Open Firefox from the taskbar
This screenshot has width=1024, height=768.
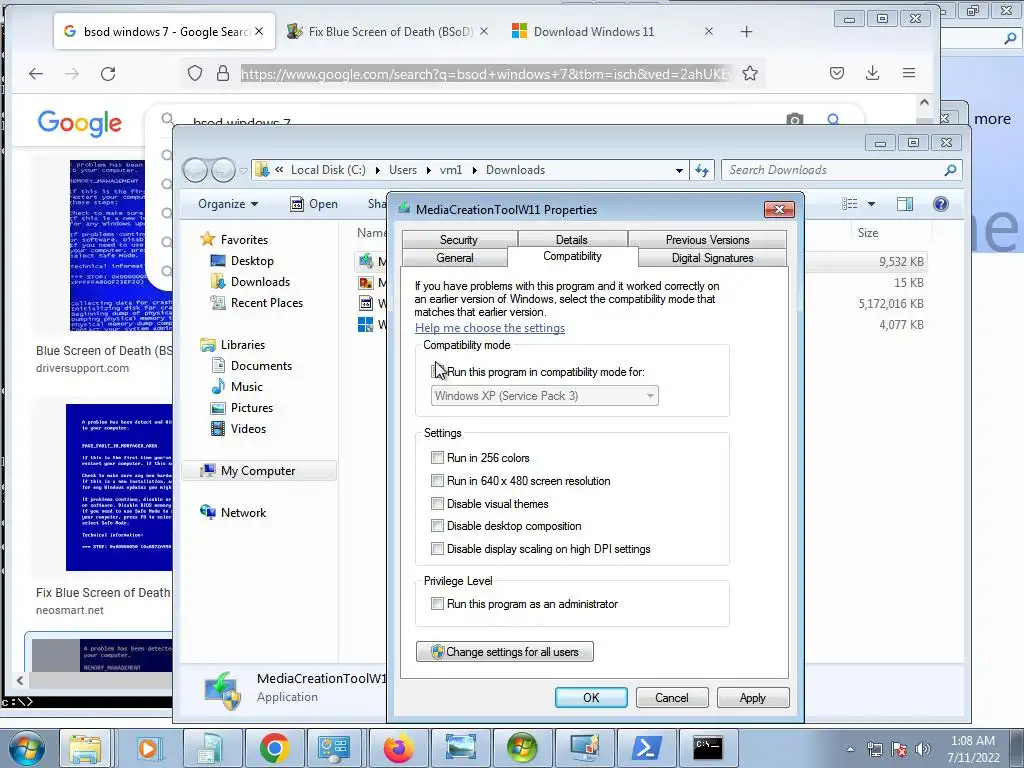(398, 747)
